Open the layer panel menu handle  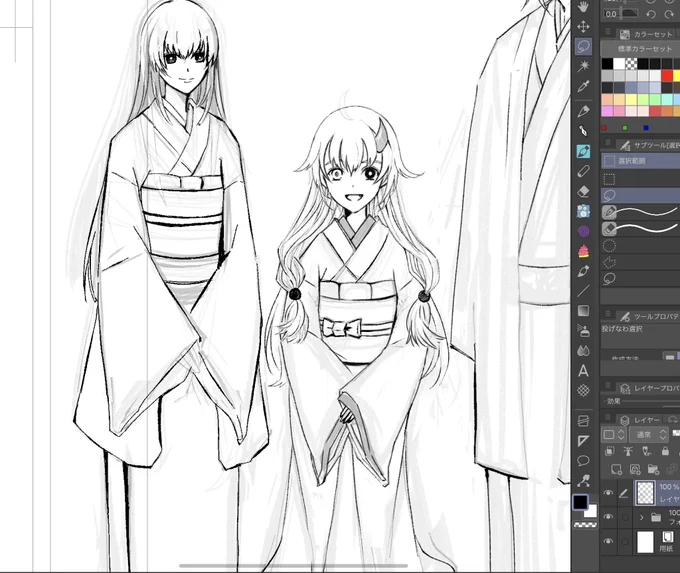pos(608,418)
